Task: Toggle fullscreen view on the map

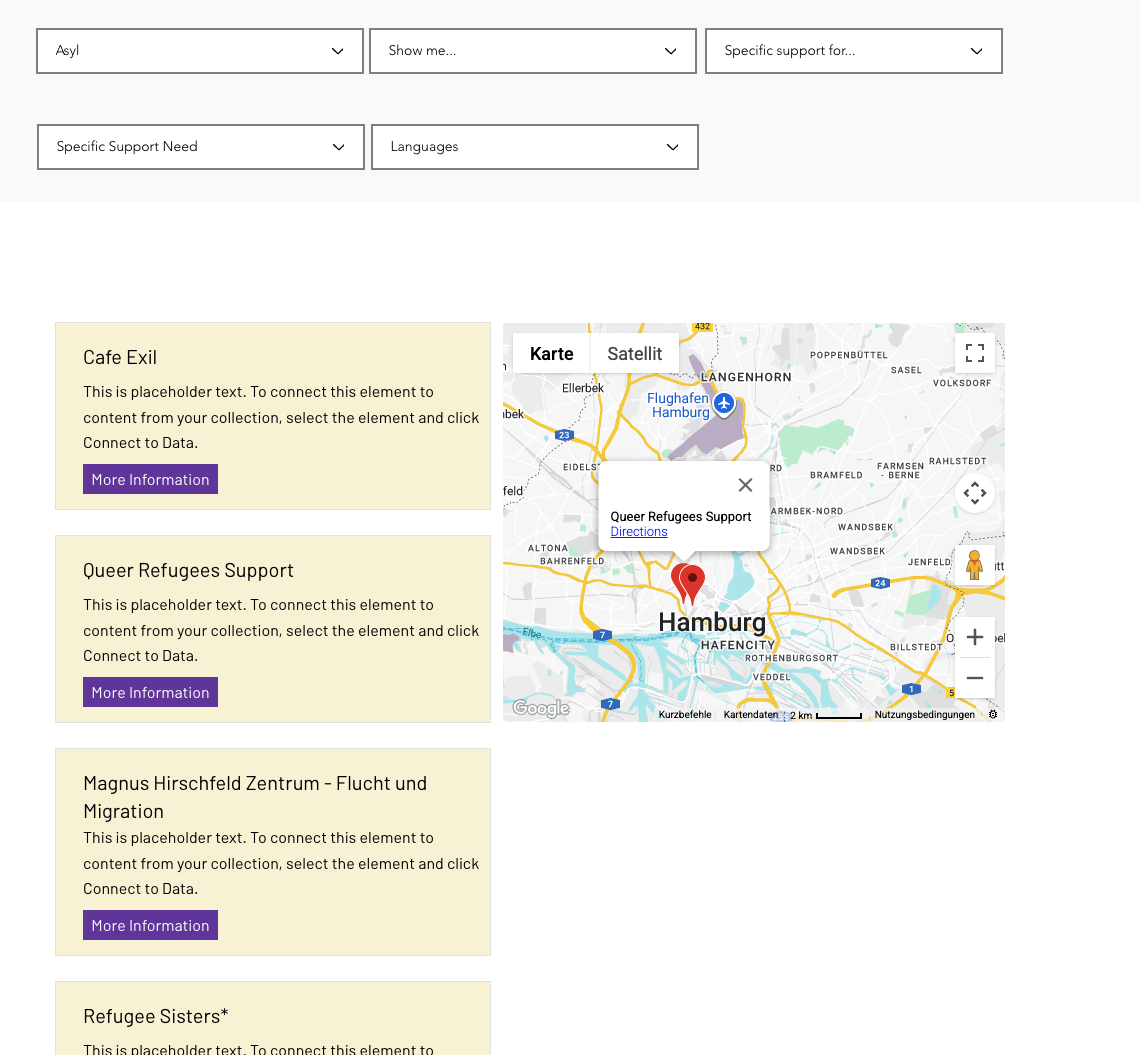Action: (974, 353)
